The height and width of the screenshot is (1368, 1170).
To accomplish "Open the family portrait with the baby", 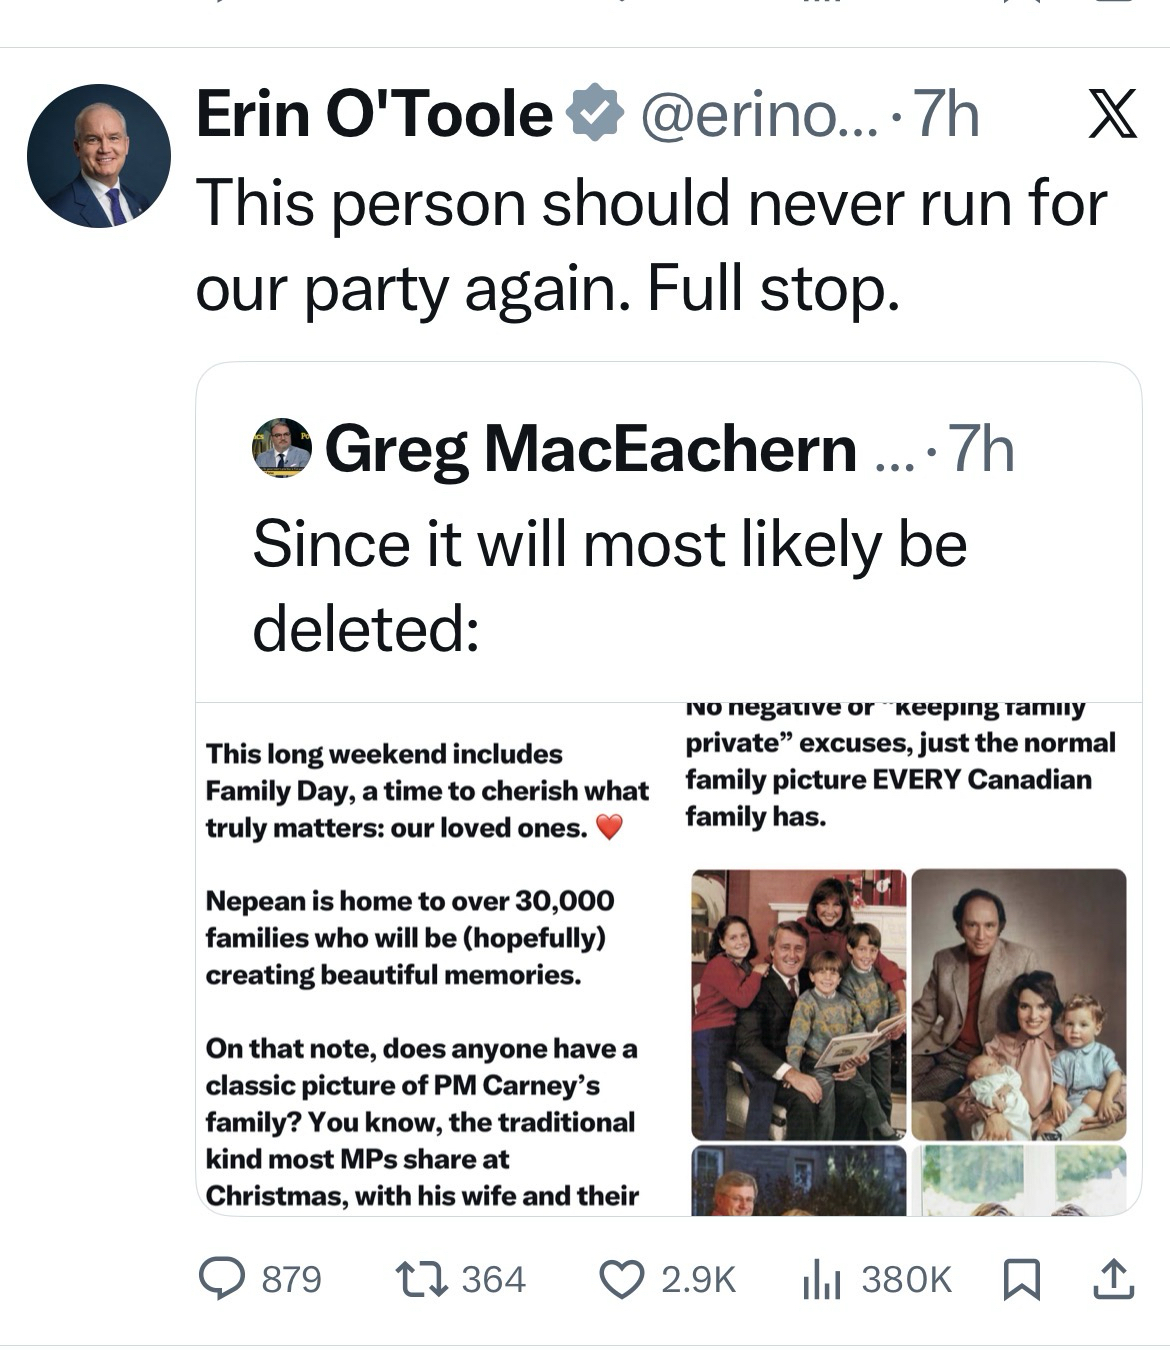I will (x=1019, y=1004).
